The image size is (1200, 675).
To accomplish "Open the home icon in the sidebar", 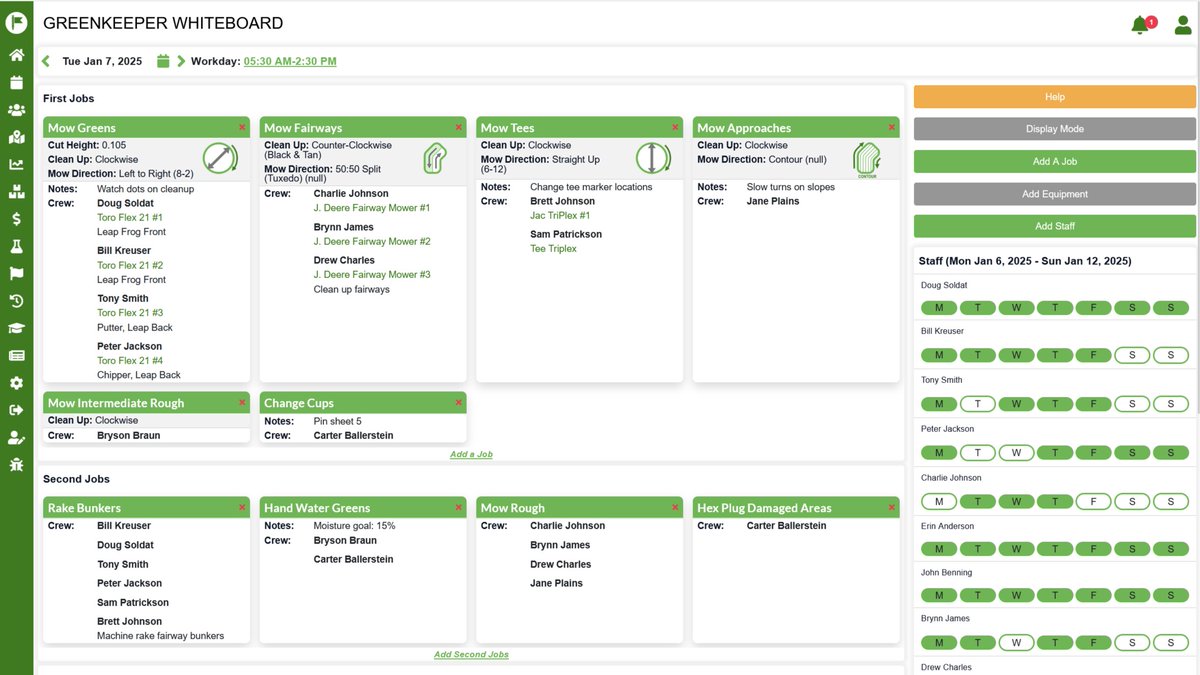I will 15,55.
